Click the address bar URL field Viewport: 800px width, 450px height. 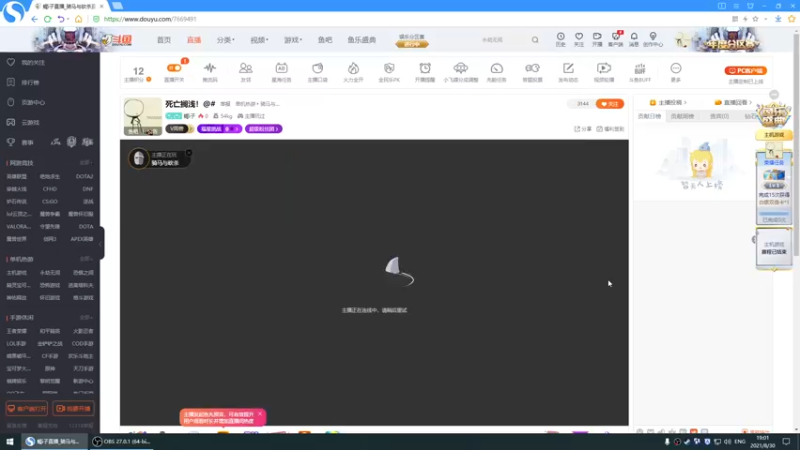pos(150,19)
